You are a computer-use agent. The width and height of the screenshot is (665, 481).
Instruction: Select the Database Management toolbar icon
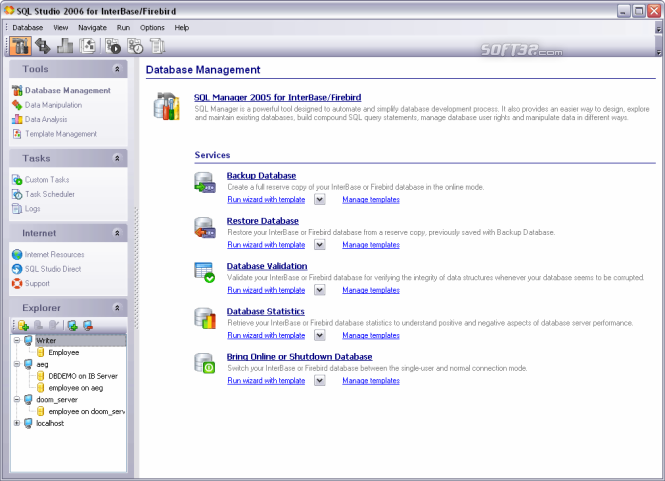(20, 46)
